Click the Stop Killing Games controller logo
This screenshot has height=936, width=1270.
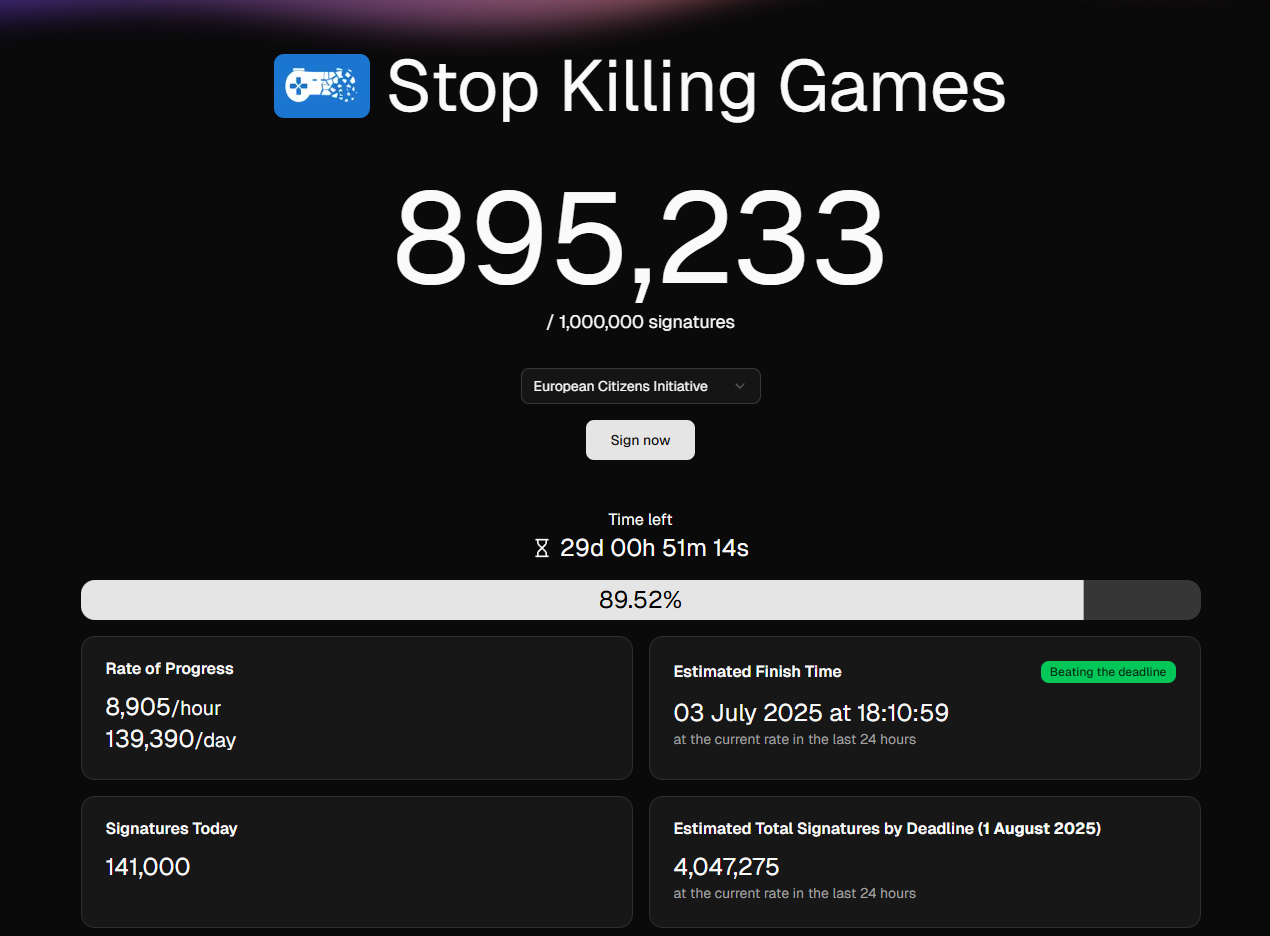coord(322,86)
